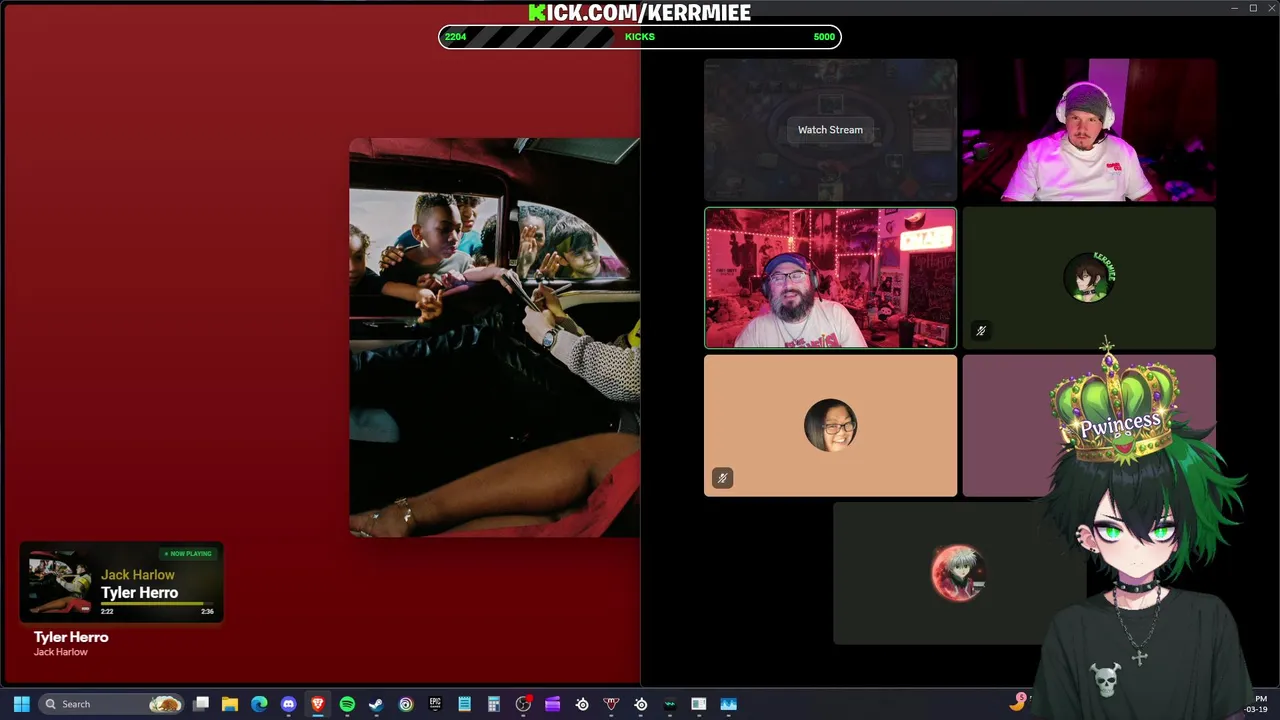Select the webcam tile with the bearded man
1280x720 pixels.
coord(830,278)
